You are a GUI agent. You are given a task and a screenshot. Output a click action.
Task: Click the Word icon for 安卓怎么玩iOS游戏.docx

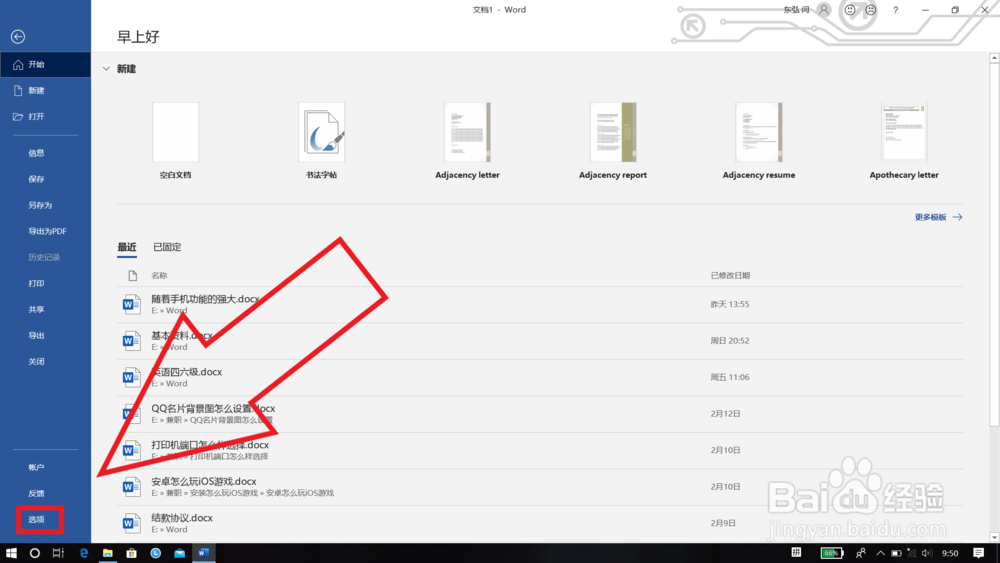pos(131,487)
